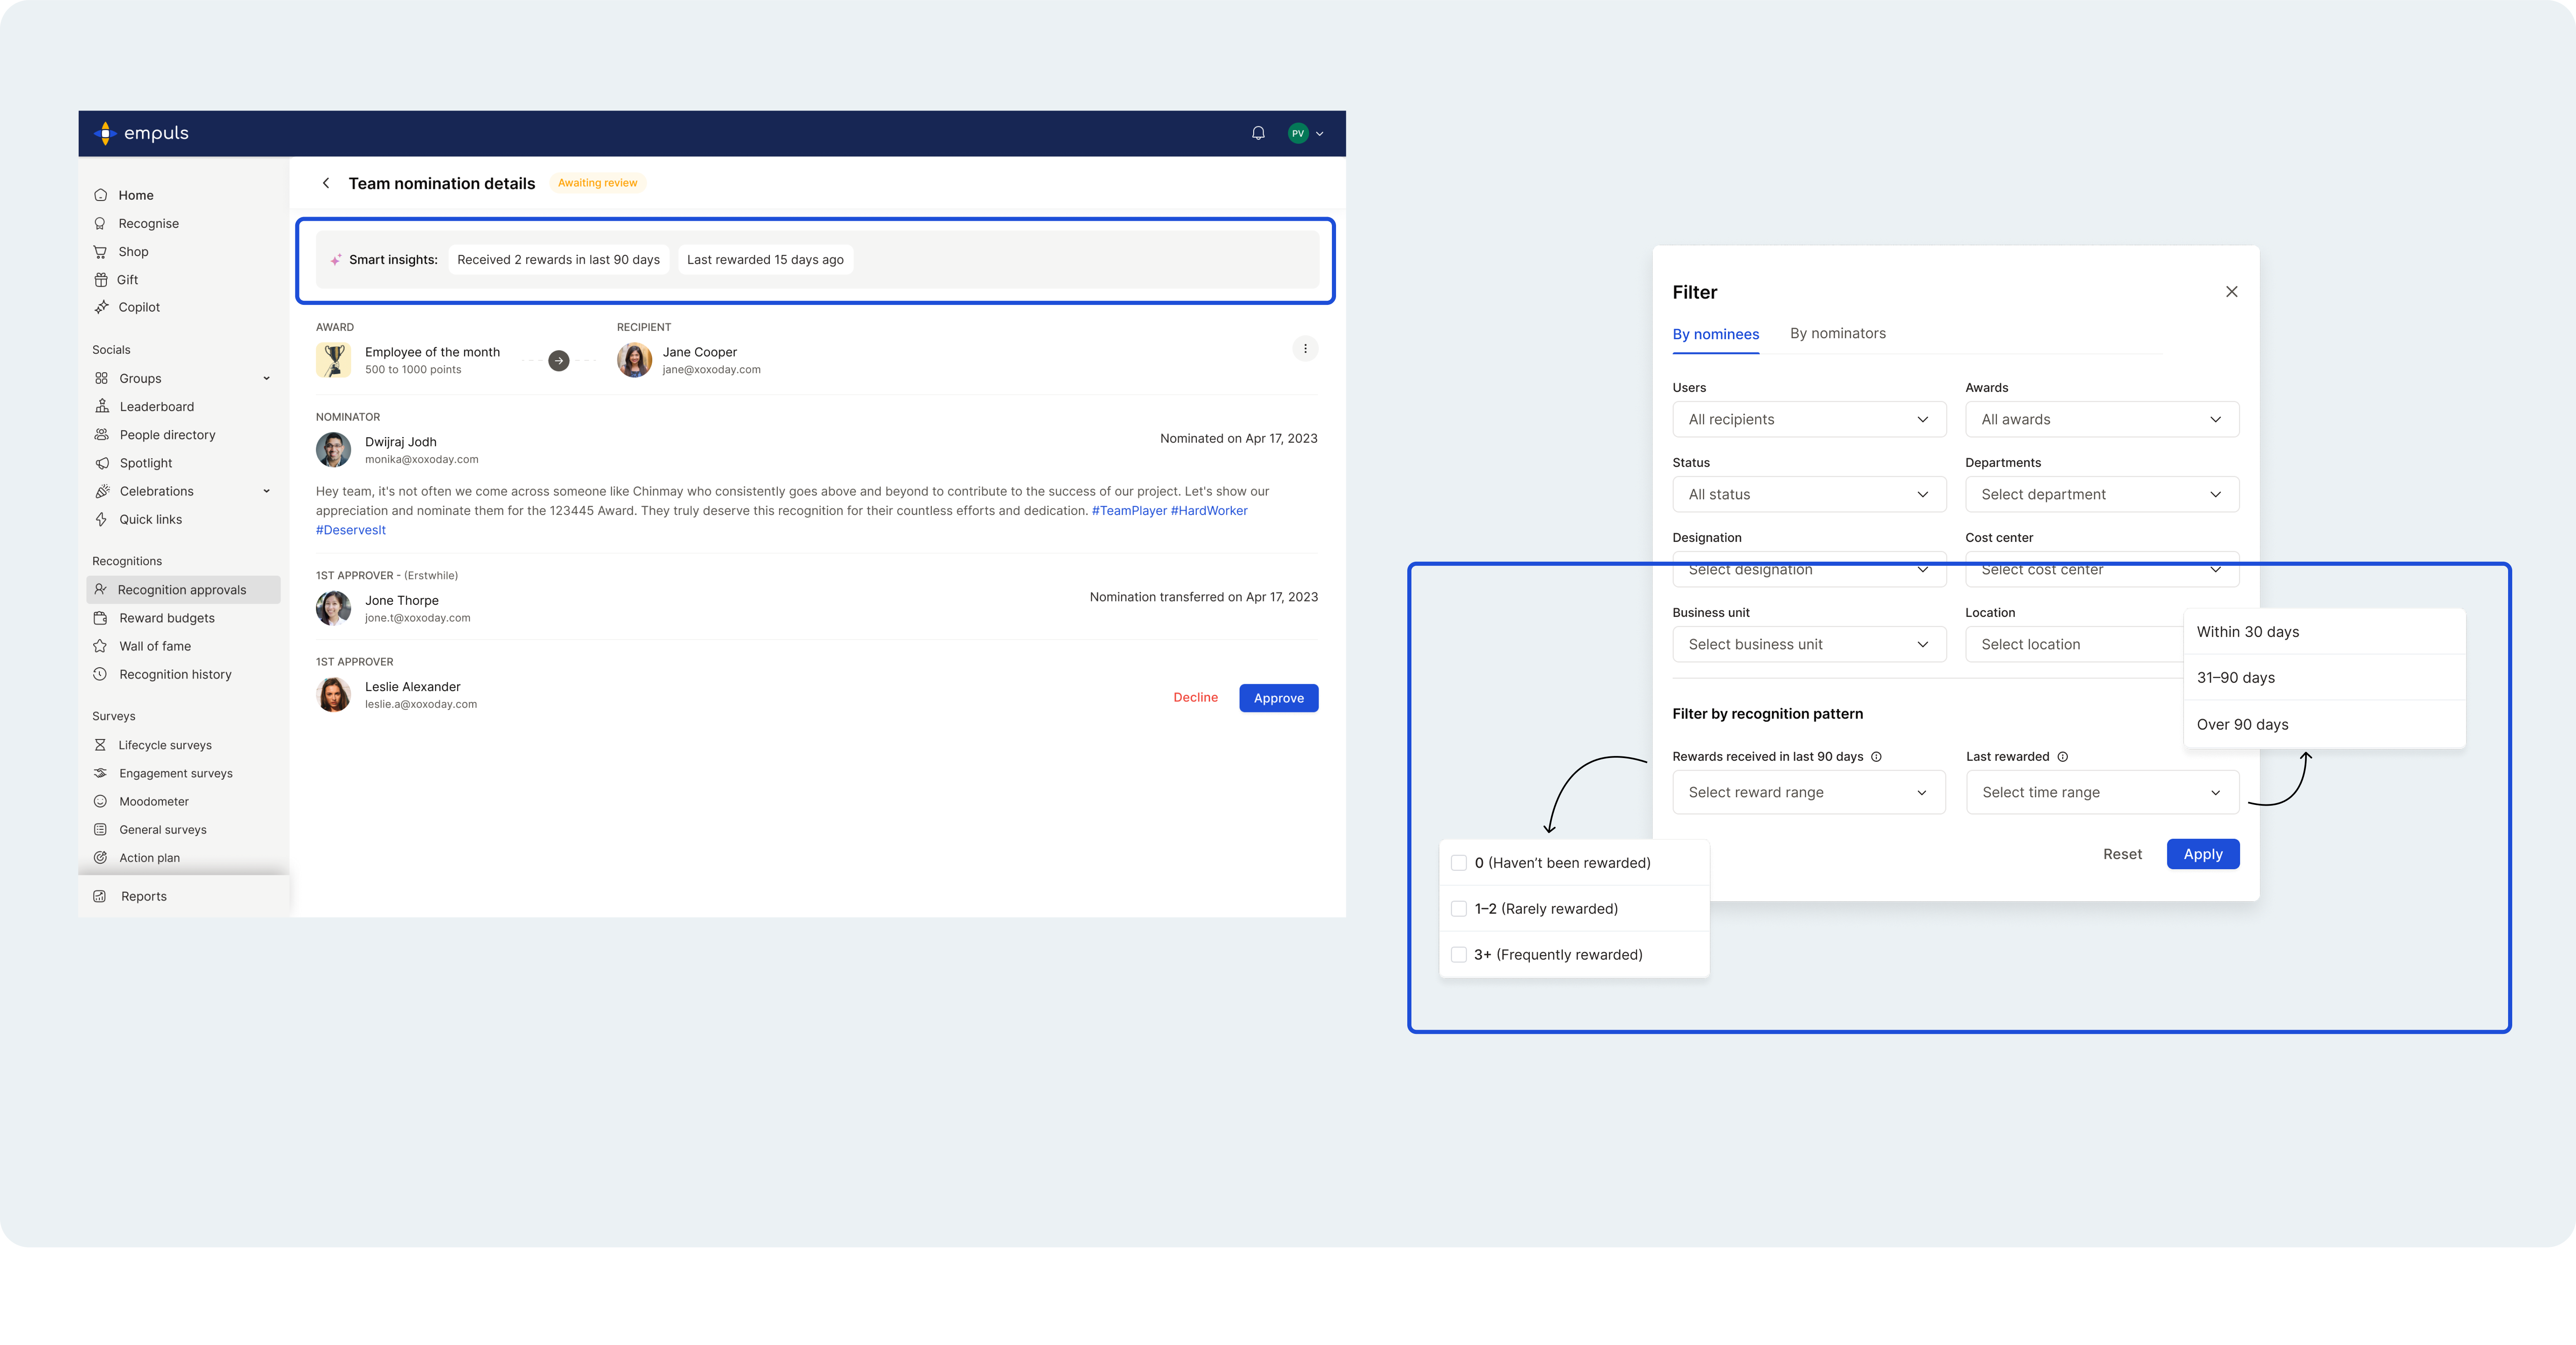This screenshot has width=2576, height=1345.
Task: Approve the nomination
Action: (x=1279, y=698)
